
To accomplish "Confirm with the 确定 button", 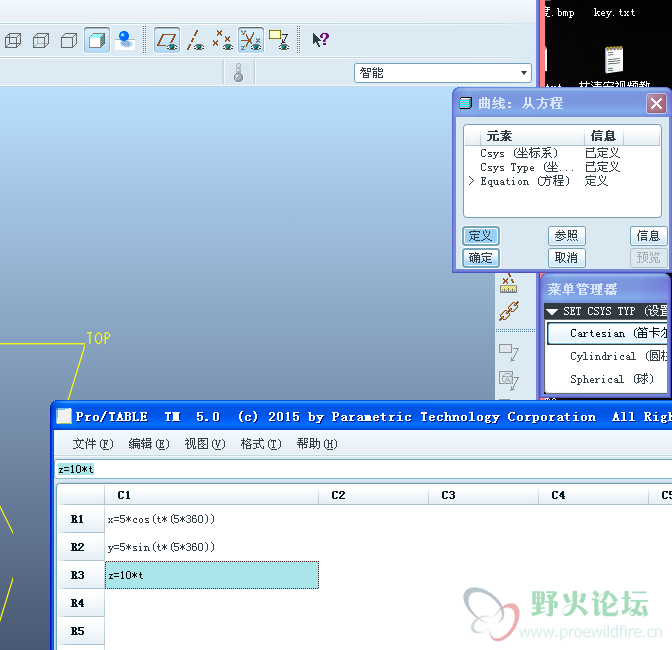I will (x=480, y=258).
